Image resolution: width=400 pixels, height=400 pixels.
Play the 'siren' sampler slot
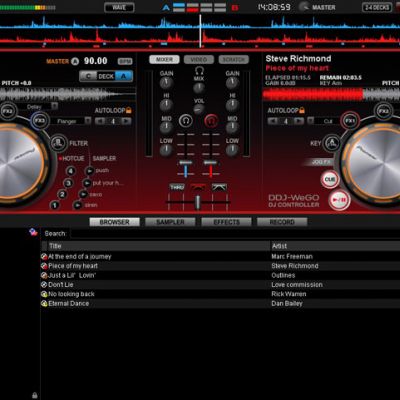point(77,205)
